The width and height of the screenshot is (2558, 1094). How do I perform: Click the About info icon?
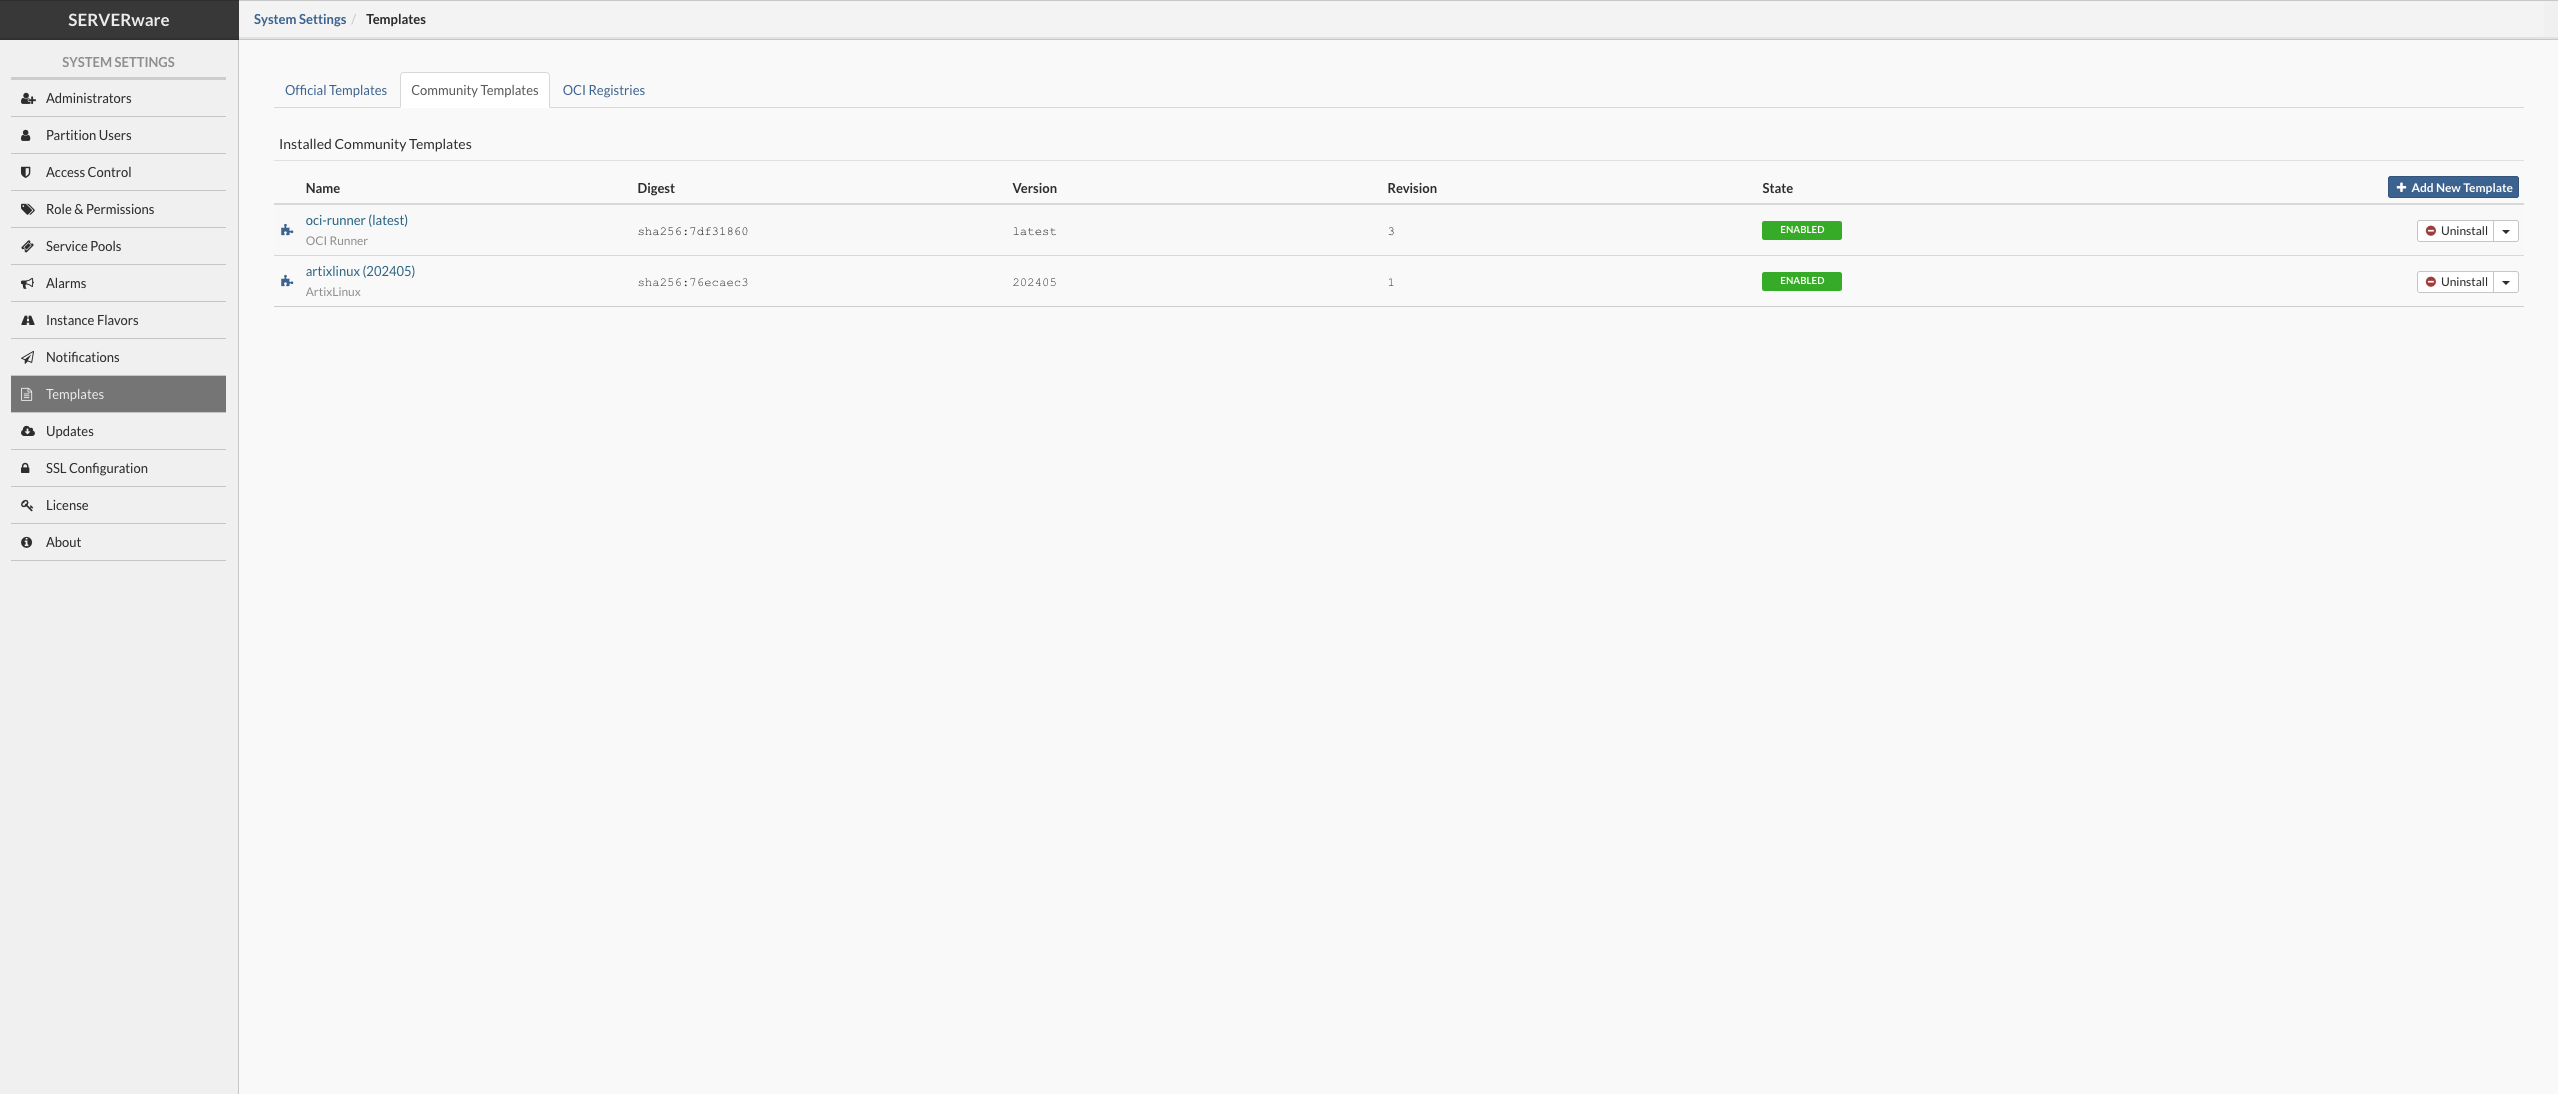click(27, 542)
